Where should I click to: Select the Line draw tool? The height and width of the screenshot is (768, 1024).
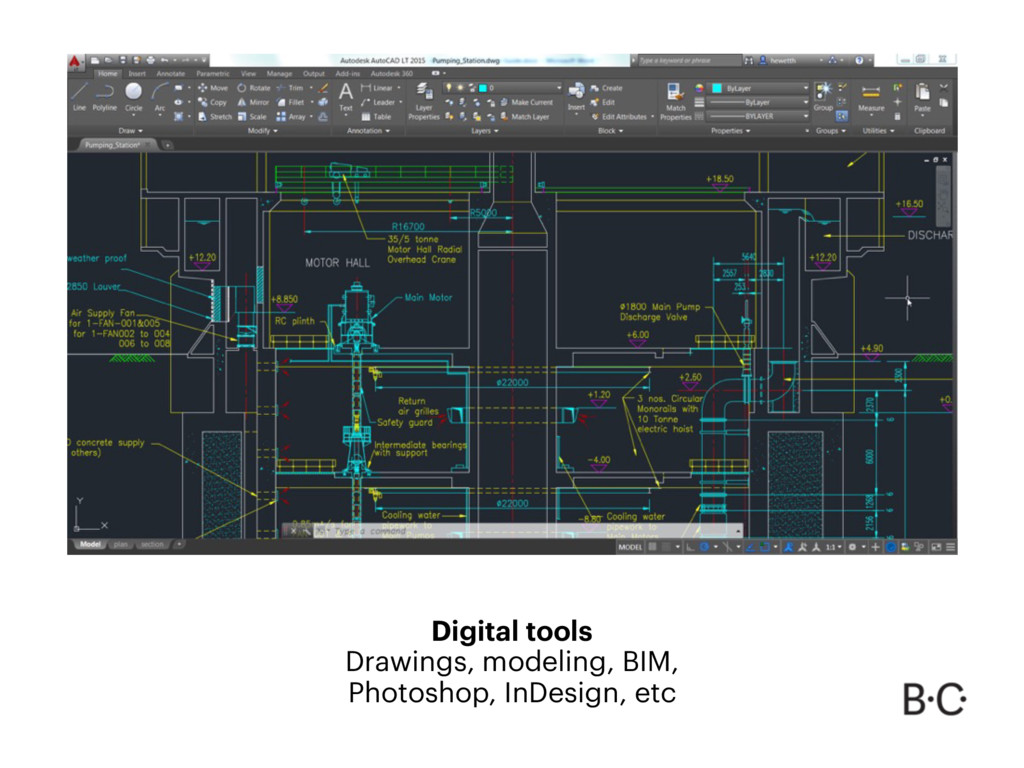[x=79, y=97]
